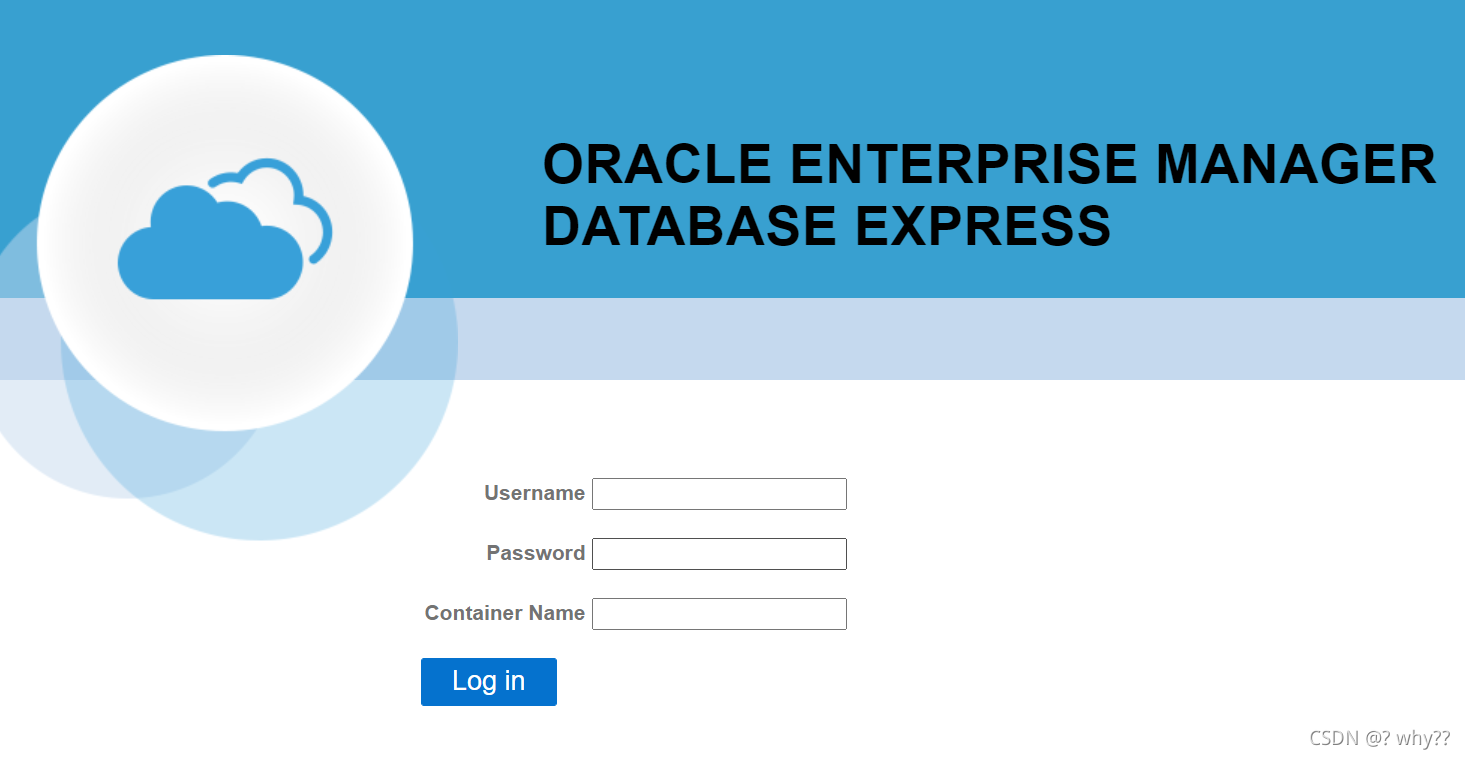Click the Container Name label

pos(504,613)
